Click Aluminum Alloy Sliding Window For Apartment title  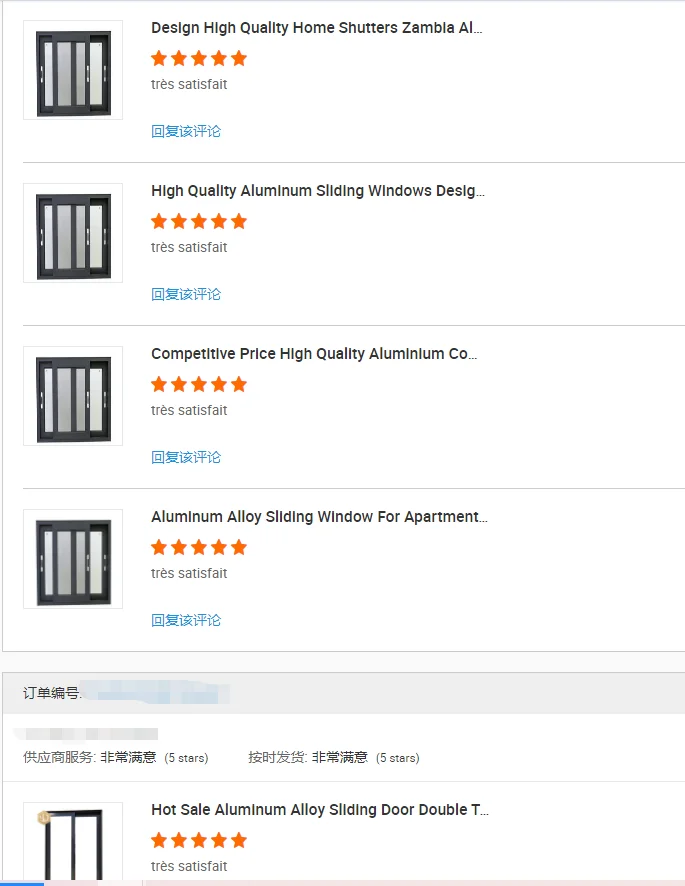point(319,517)
